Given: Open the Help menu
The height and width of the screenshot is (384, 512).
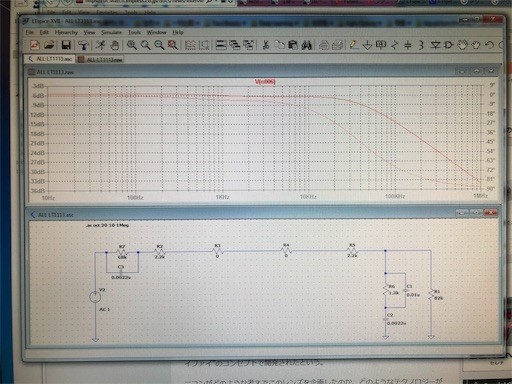Looking at the screenshot, I should (178, 32).
